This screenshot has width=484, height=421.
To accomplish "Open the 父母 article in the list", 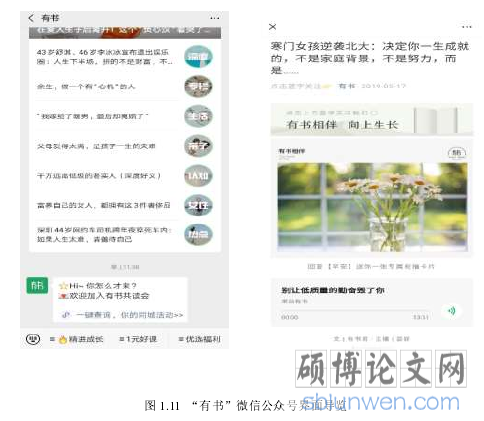I will click(x=96, y=146).
